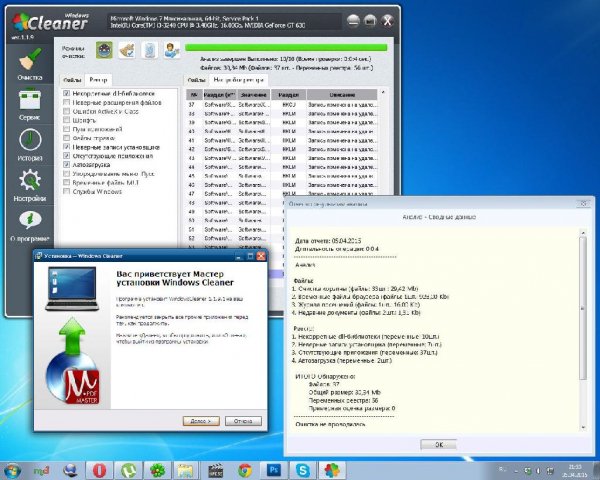
Task: Select row 41 in the results table
Action: click(282, 140)
